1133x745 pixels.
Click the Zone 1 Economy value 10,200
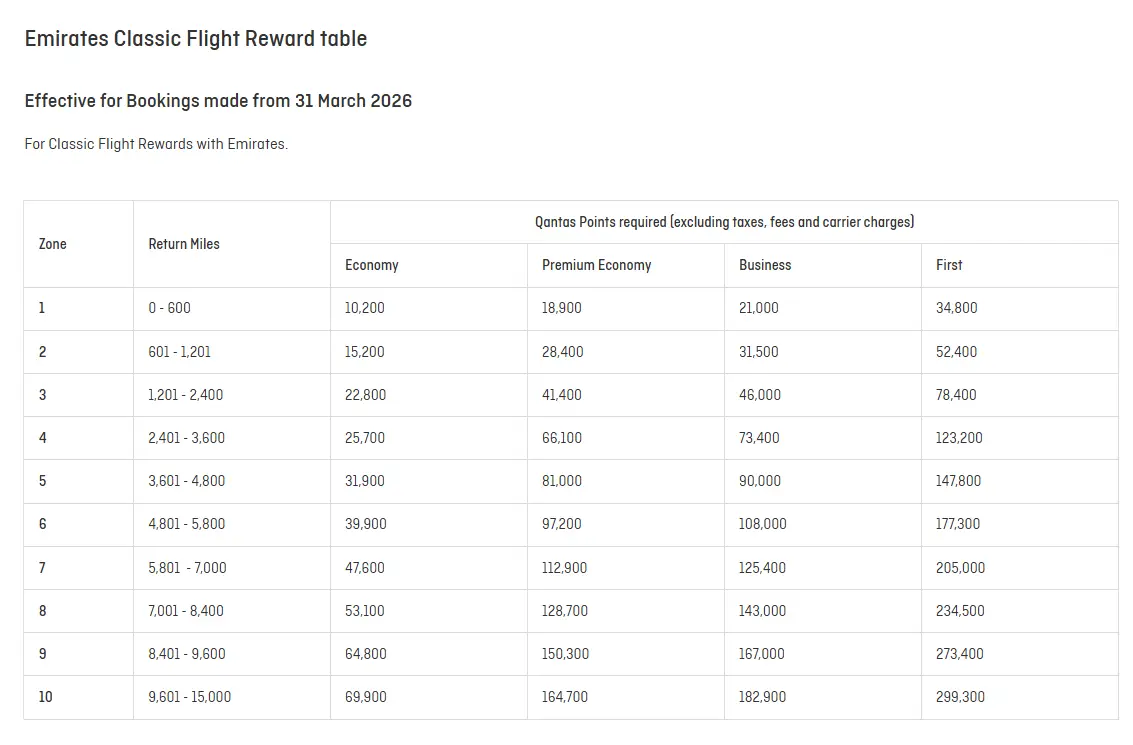365,308
